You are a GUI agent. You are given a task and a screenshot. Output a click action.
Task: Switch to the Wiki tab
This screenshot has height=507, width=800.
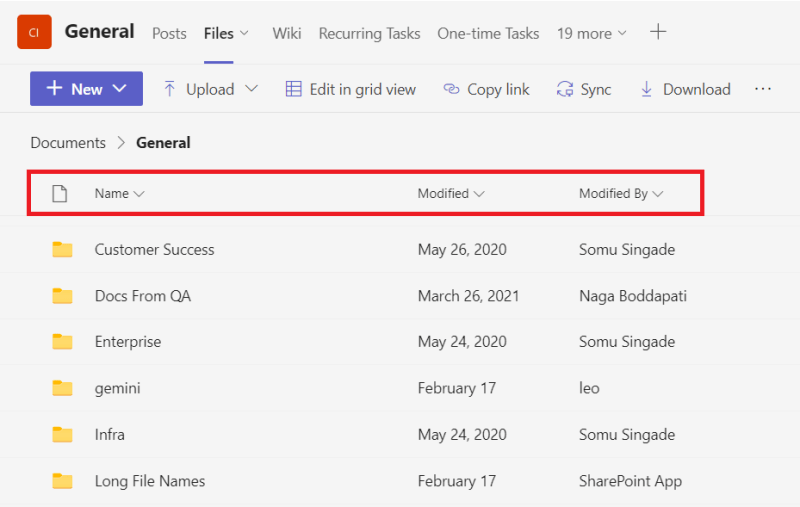click(287, 33)
